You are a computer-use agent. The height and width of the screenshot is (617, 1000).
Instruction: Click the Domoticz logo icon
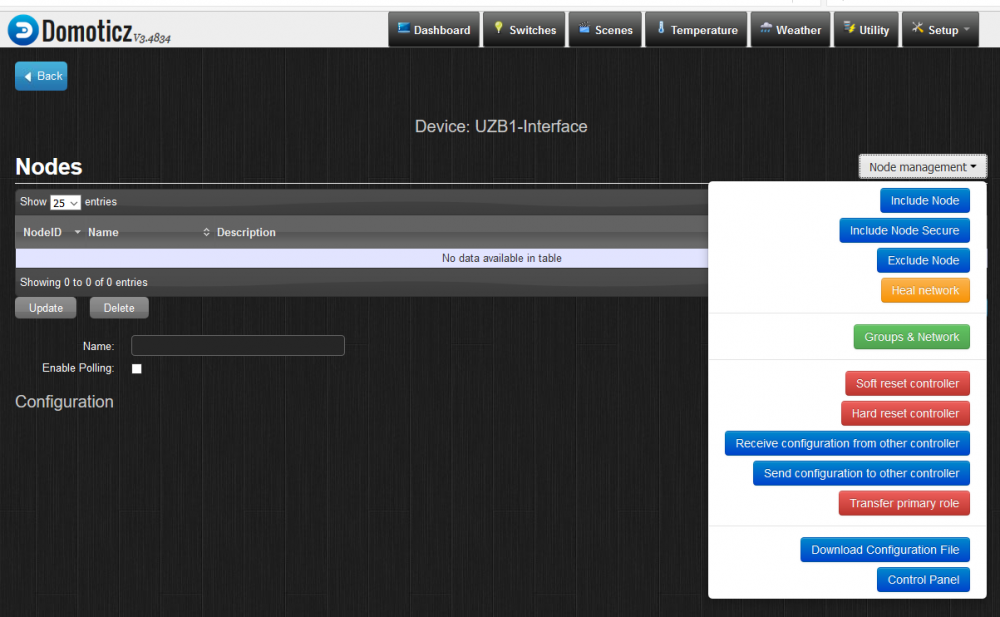pos(22,29)
